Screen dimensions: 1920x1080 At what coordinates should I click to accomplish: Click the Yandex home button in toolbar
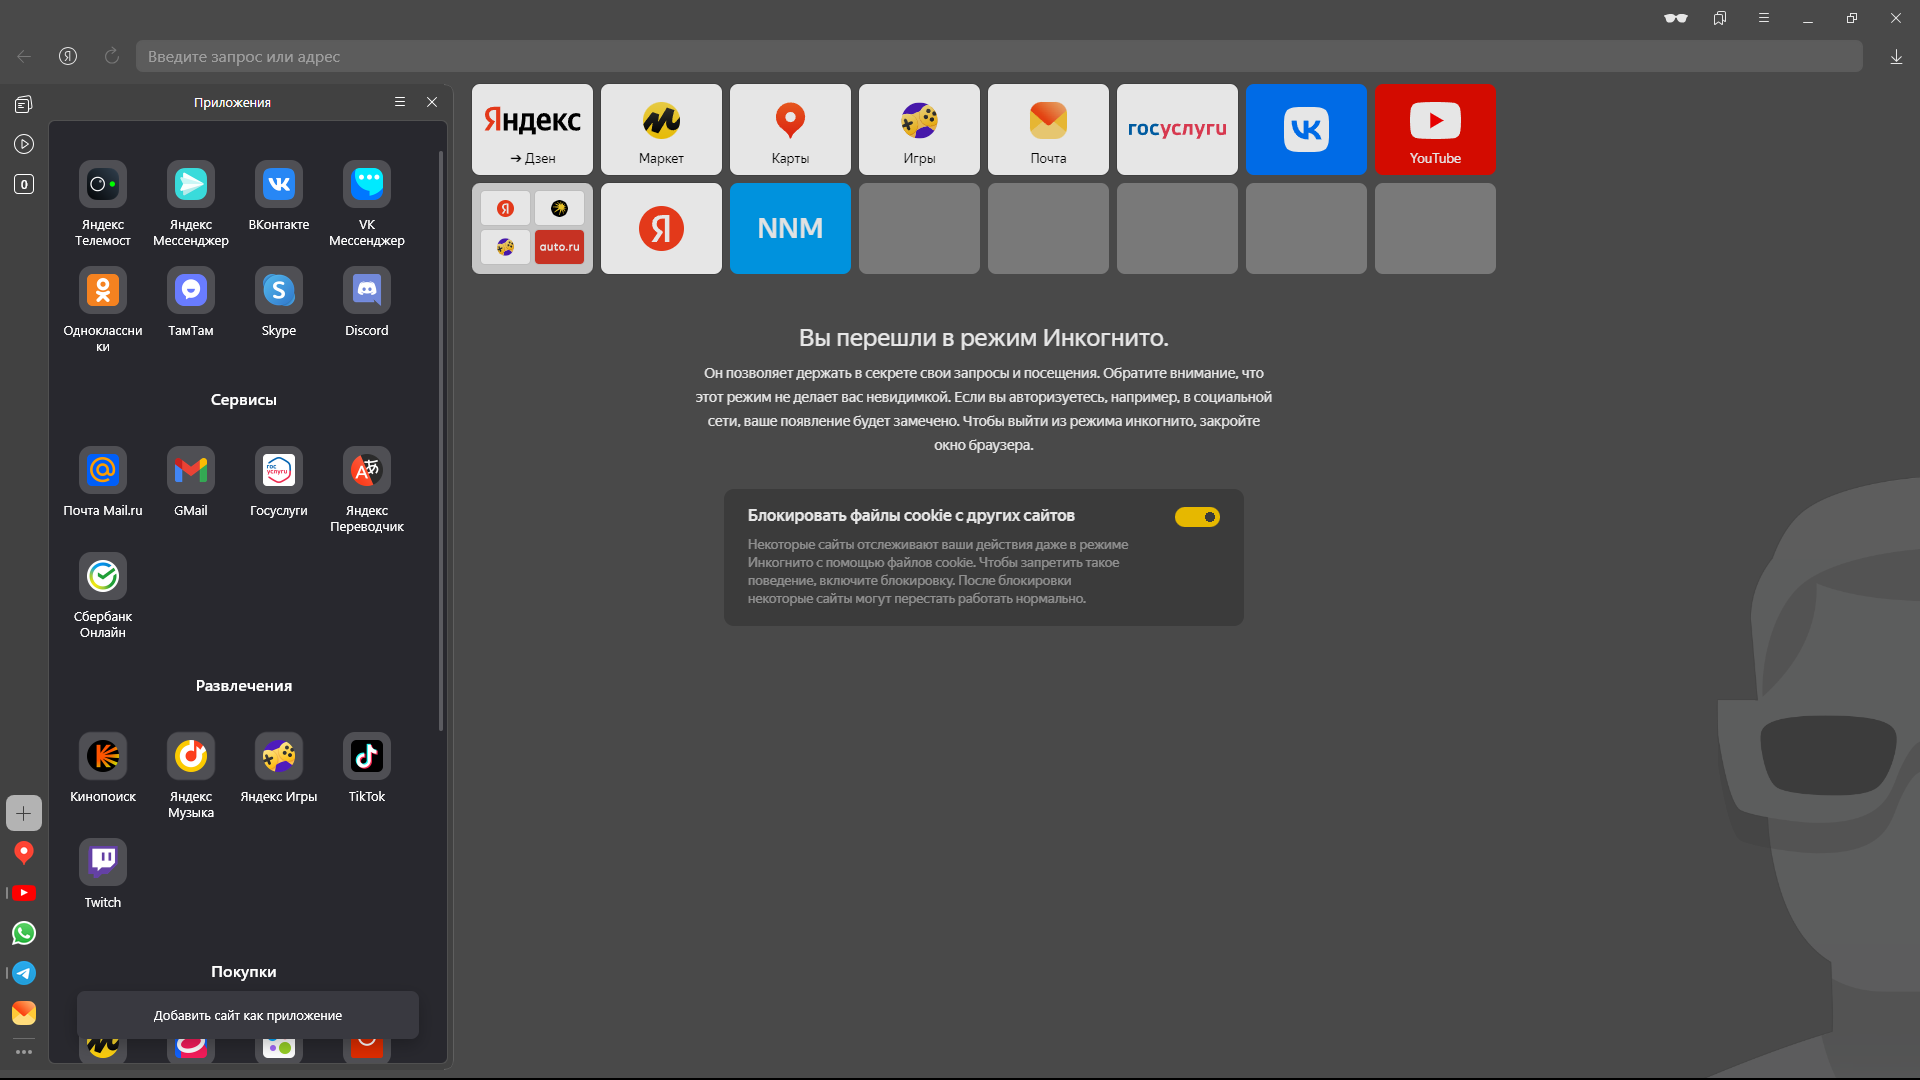tap(68, 56)
